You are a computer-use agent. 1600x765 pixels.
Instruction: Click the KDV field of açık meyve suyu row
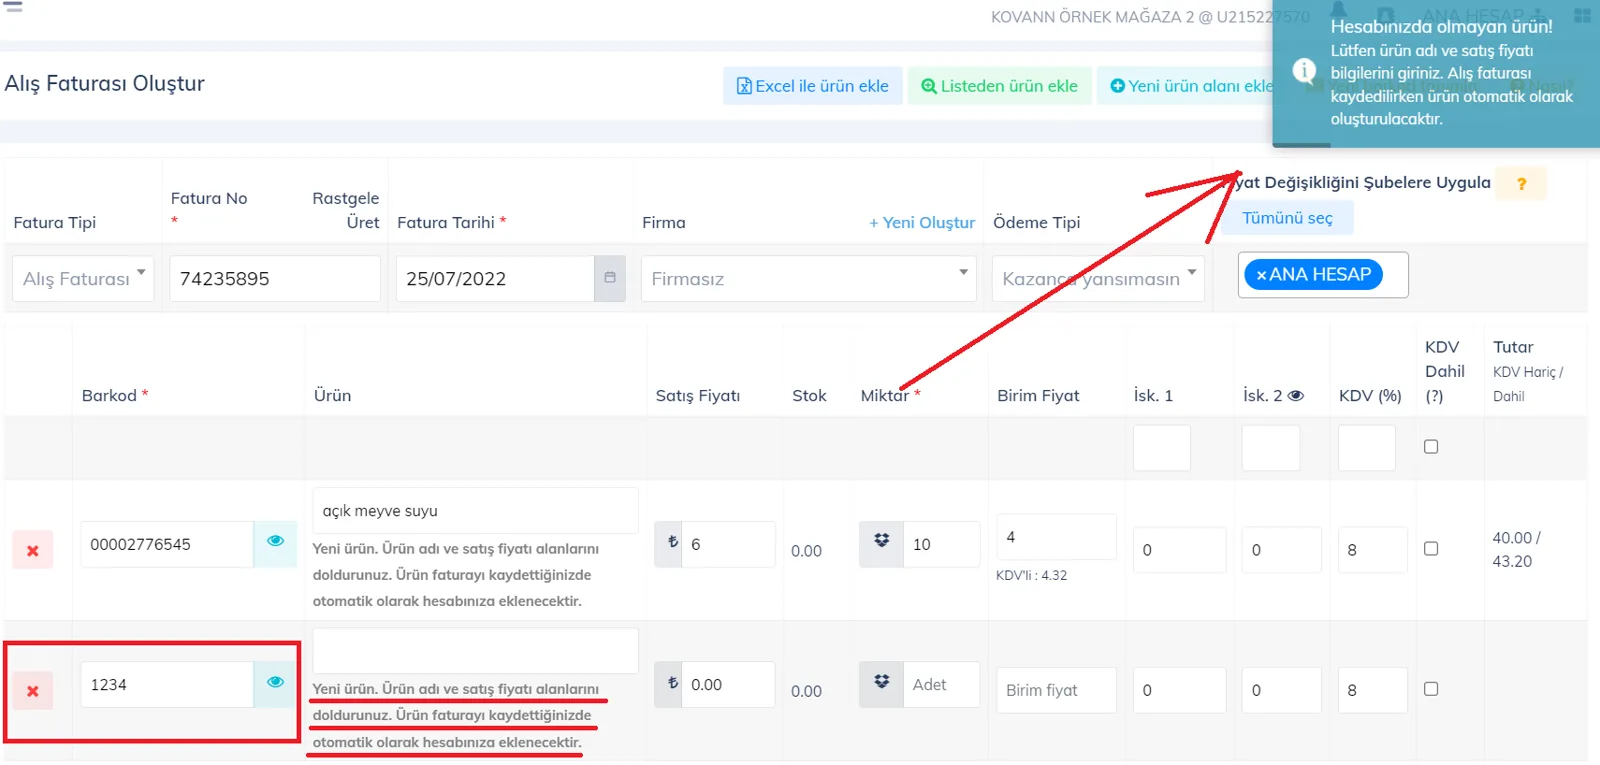pos(1372,550)
